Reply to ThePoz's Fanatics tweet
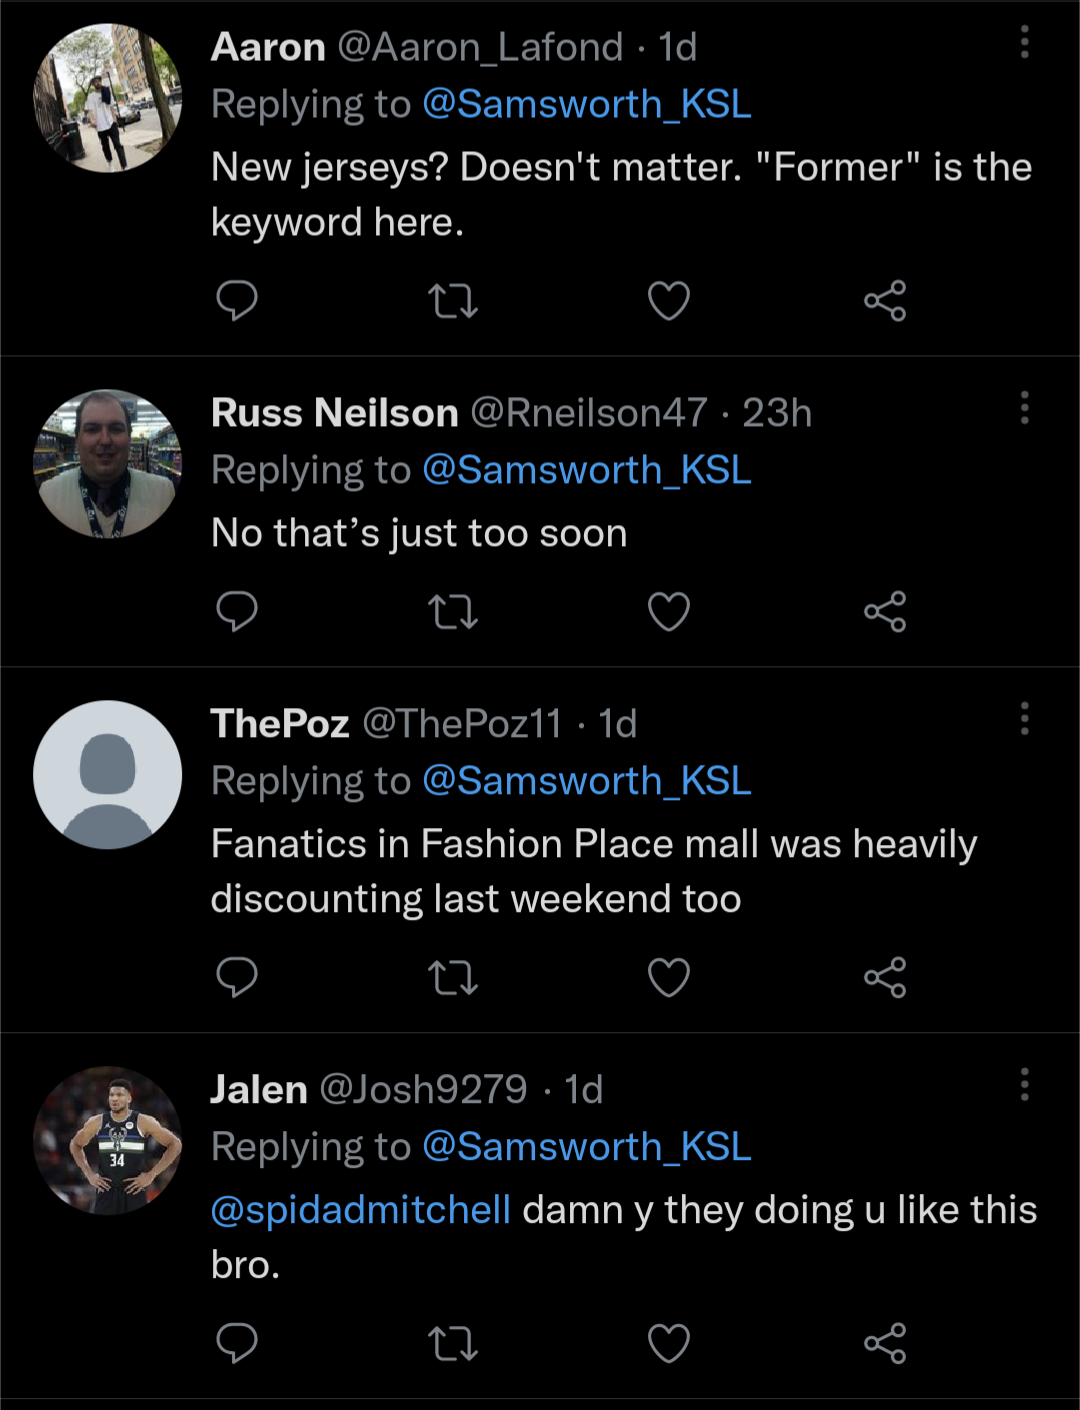This screenshot has height=1410, width=1080. tap(237, 977)
